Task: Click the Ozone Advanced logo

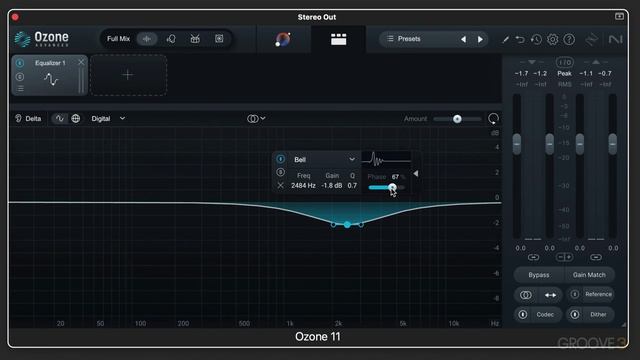Action: click(41, 39)
